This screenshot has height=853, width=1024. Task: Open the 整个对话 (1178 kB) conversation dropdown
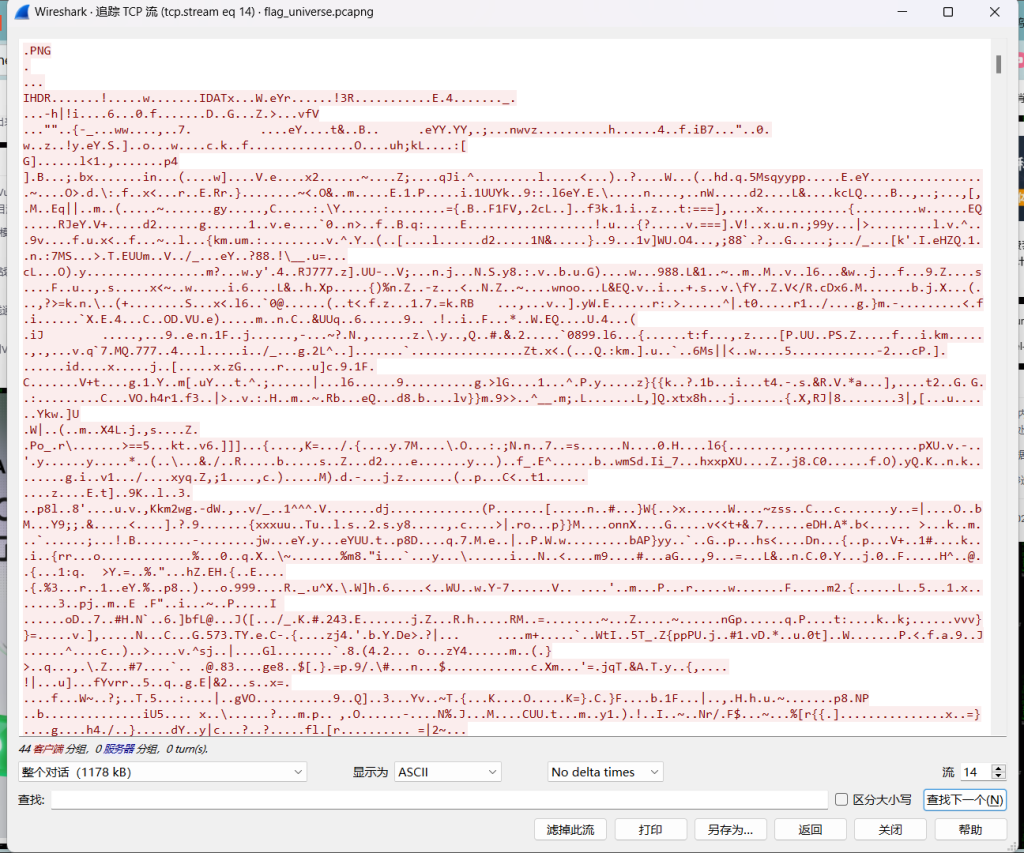click(162, 772)
